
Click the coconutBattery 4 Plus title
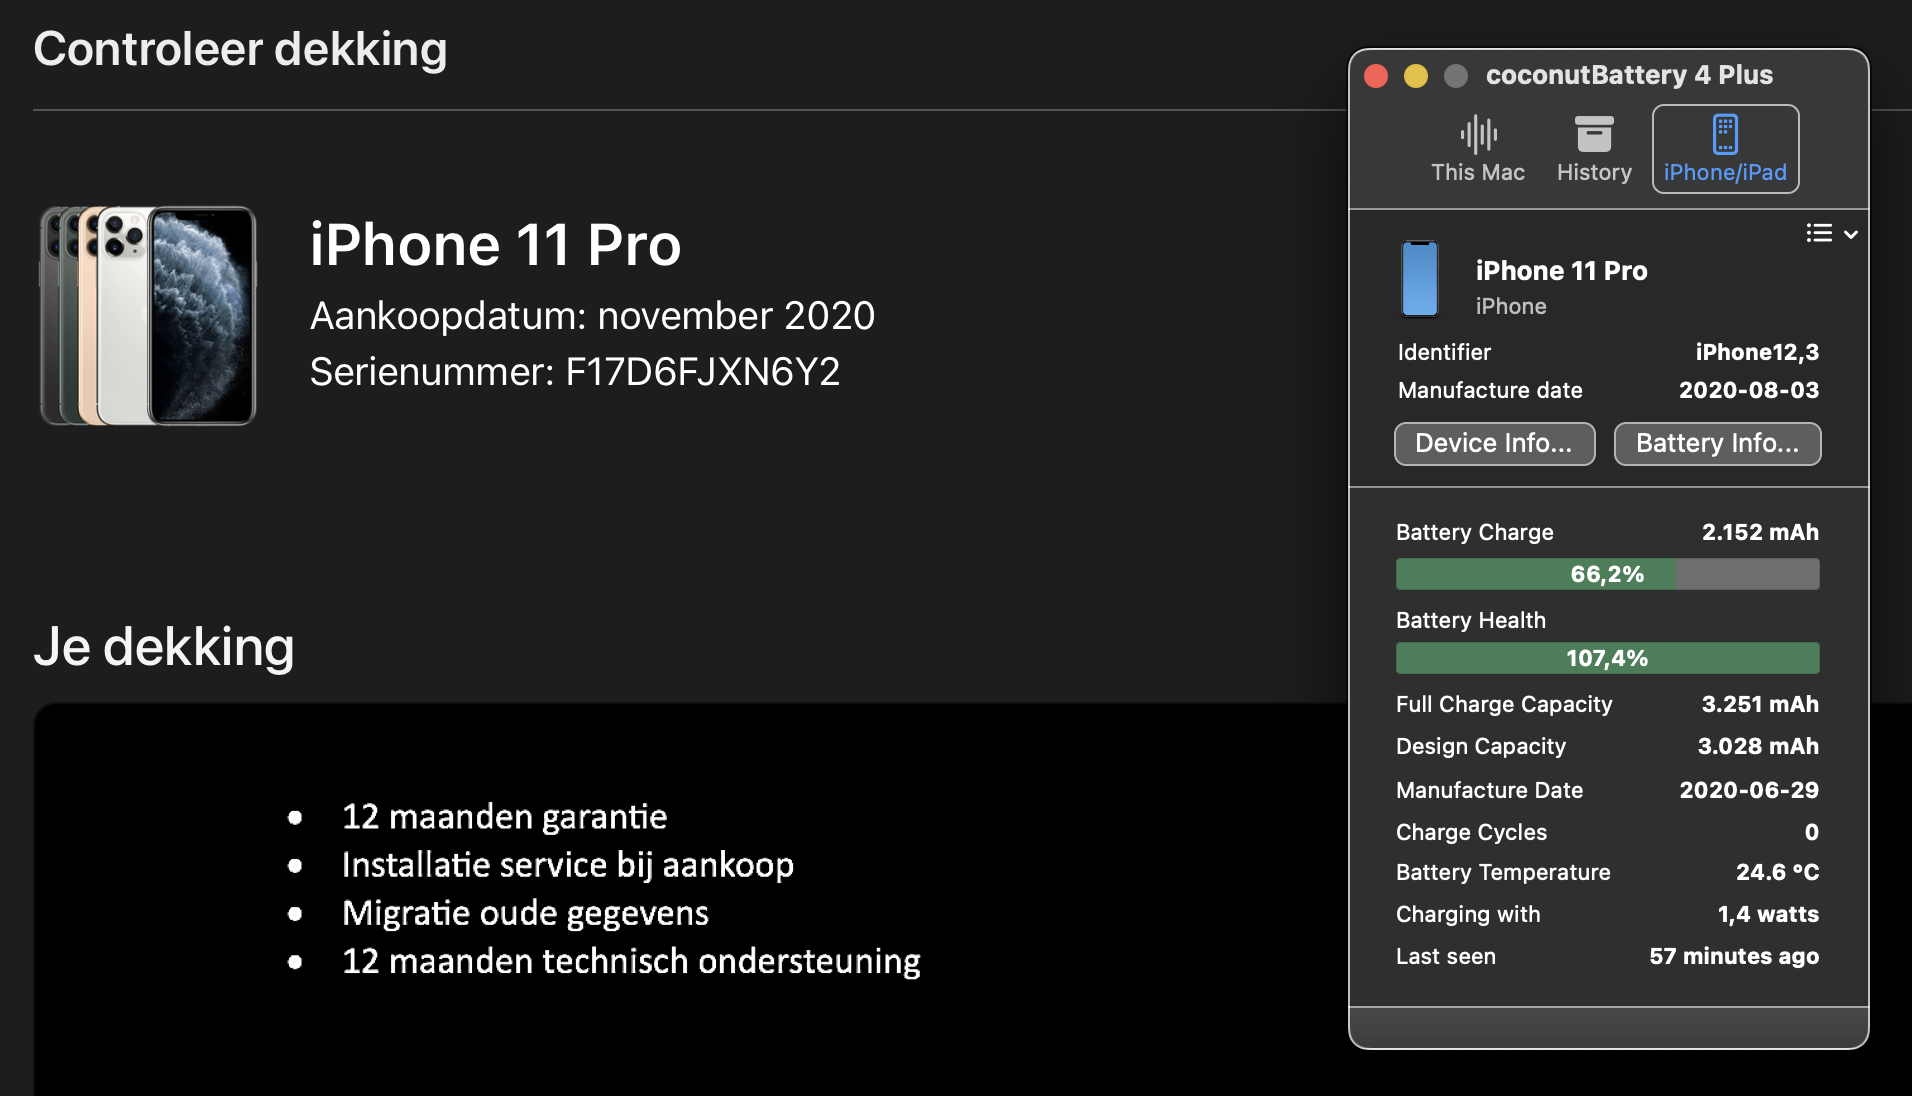[x=1629, y=75]
